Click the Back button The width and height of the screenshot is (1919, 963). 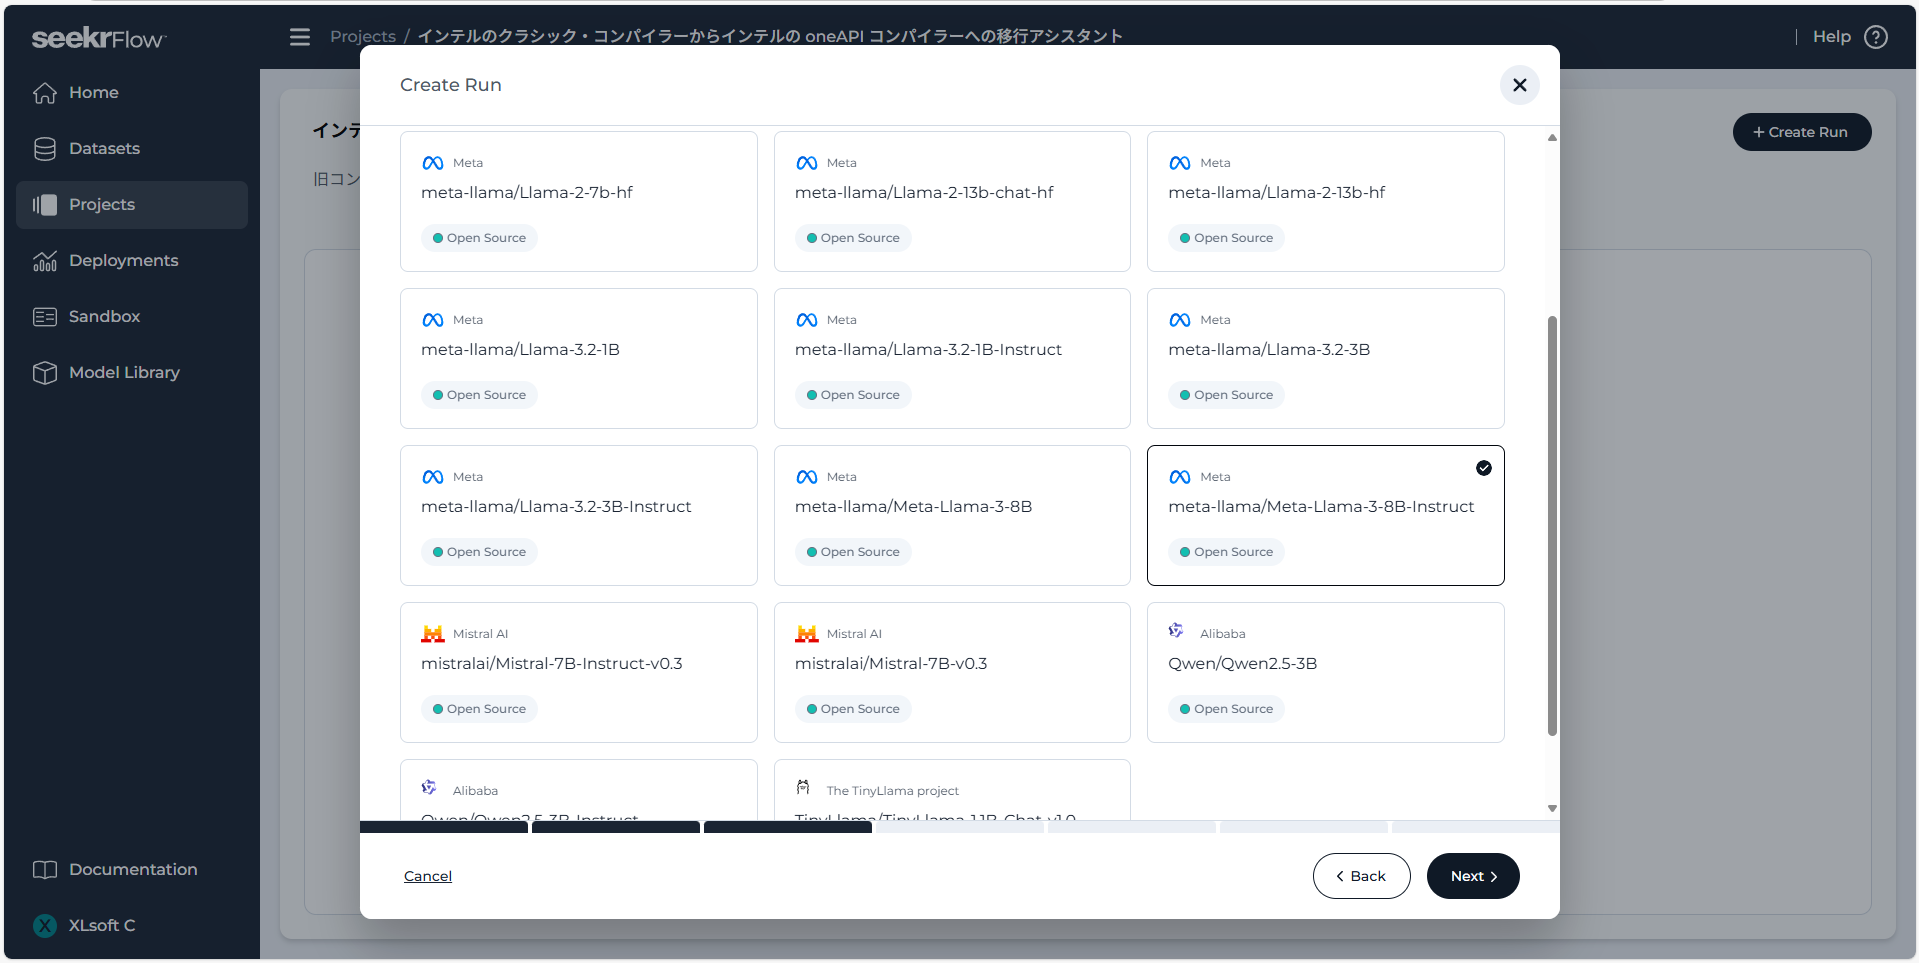click(1361, 876)
